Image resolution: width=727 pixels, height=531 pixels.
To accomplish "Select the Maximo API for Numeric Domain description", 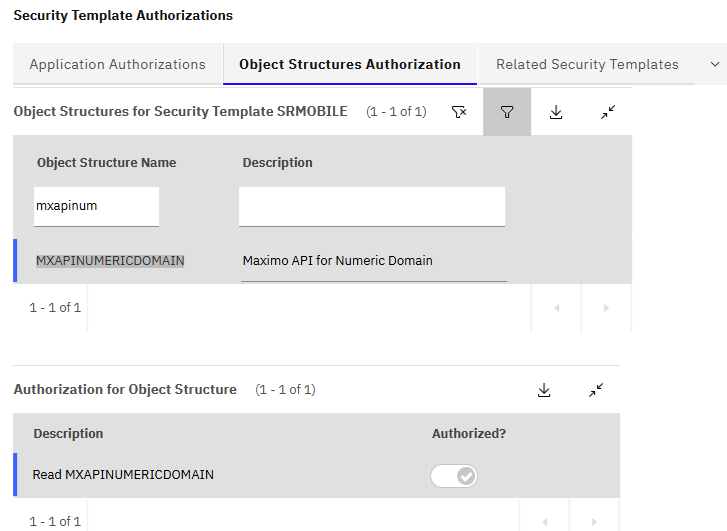I will coord(338,261).
